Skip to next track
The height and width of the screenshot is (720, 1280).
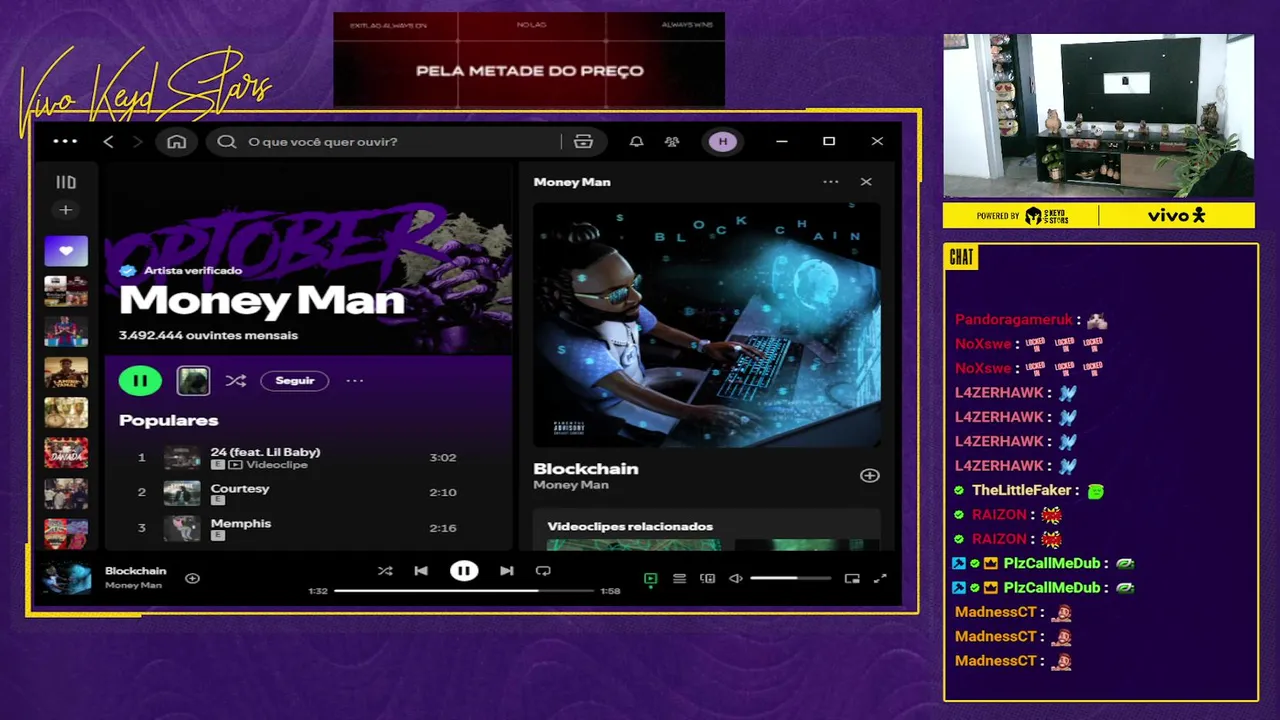(507, 571)
